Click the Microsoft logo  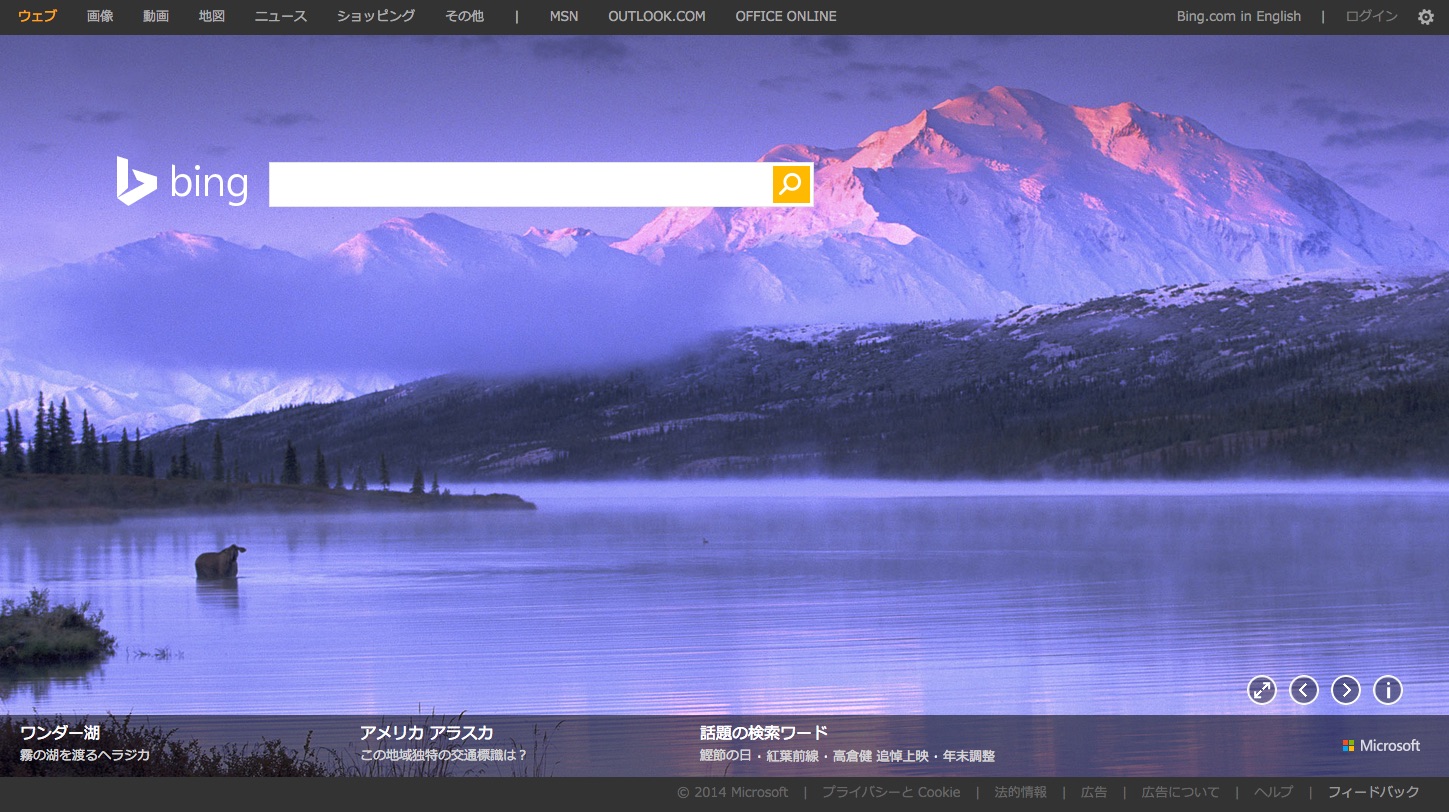coord(1381,746)
